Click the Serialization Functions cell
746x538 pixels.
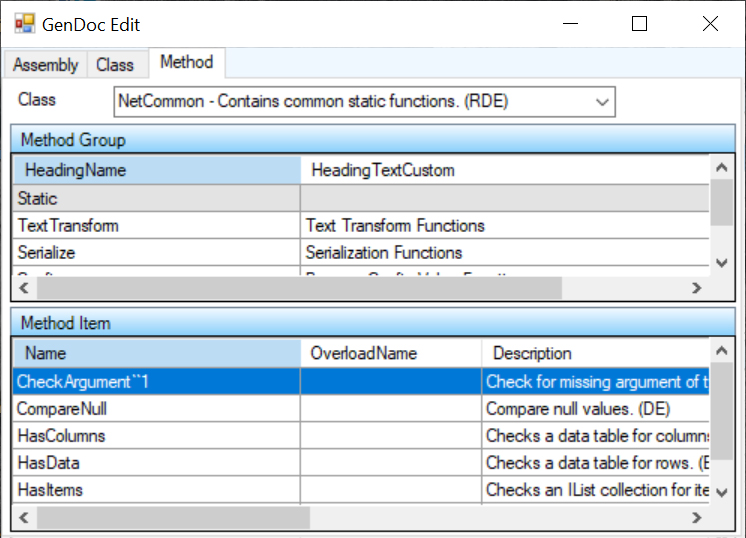coord(505,253)
